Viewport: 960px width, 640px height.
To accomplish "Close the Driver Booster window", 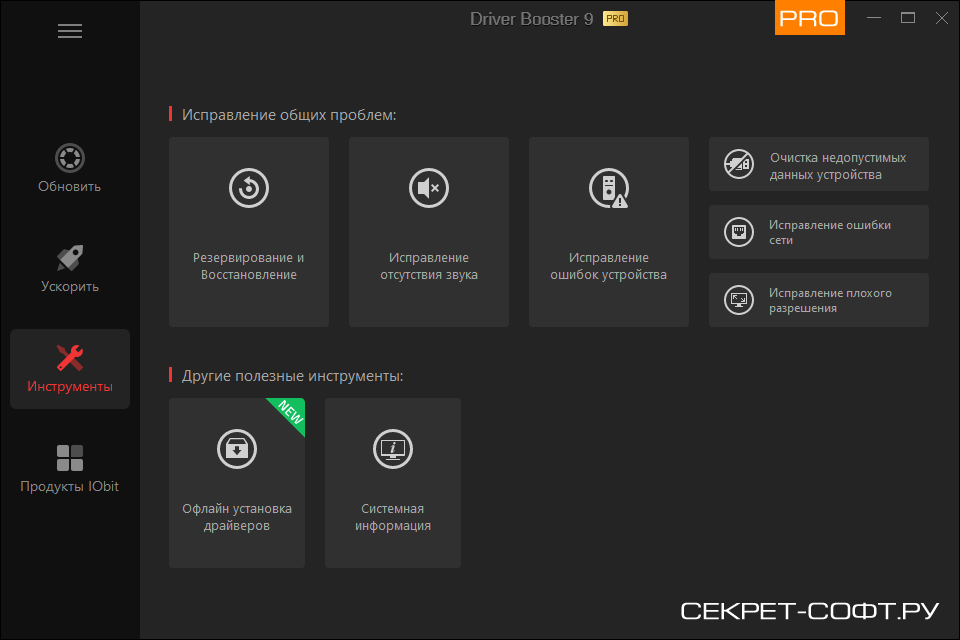I will 942,18.
